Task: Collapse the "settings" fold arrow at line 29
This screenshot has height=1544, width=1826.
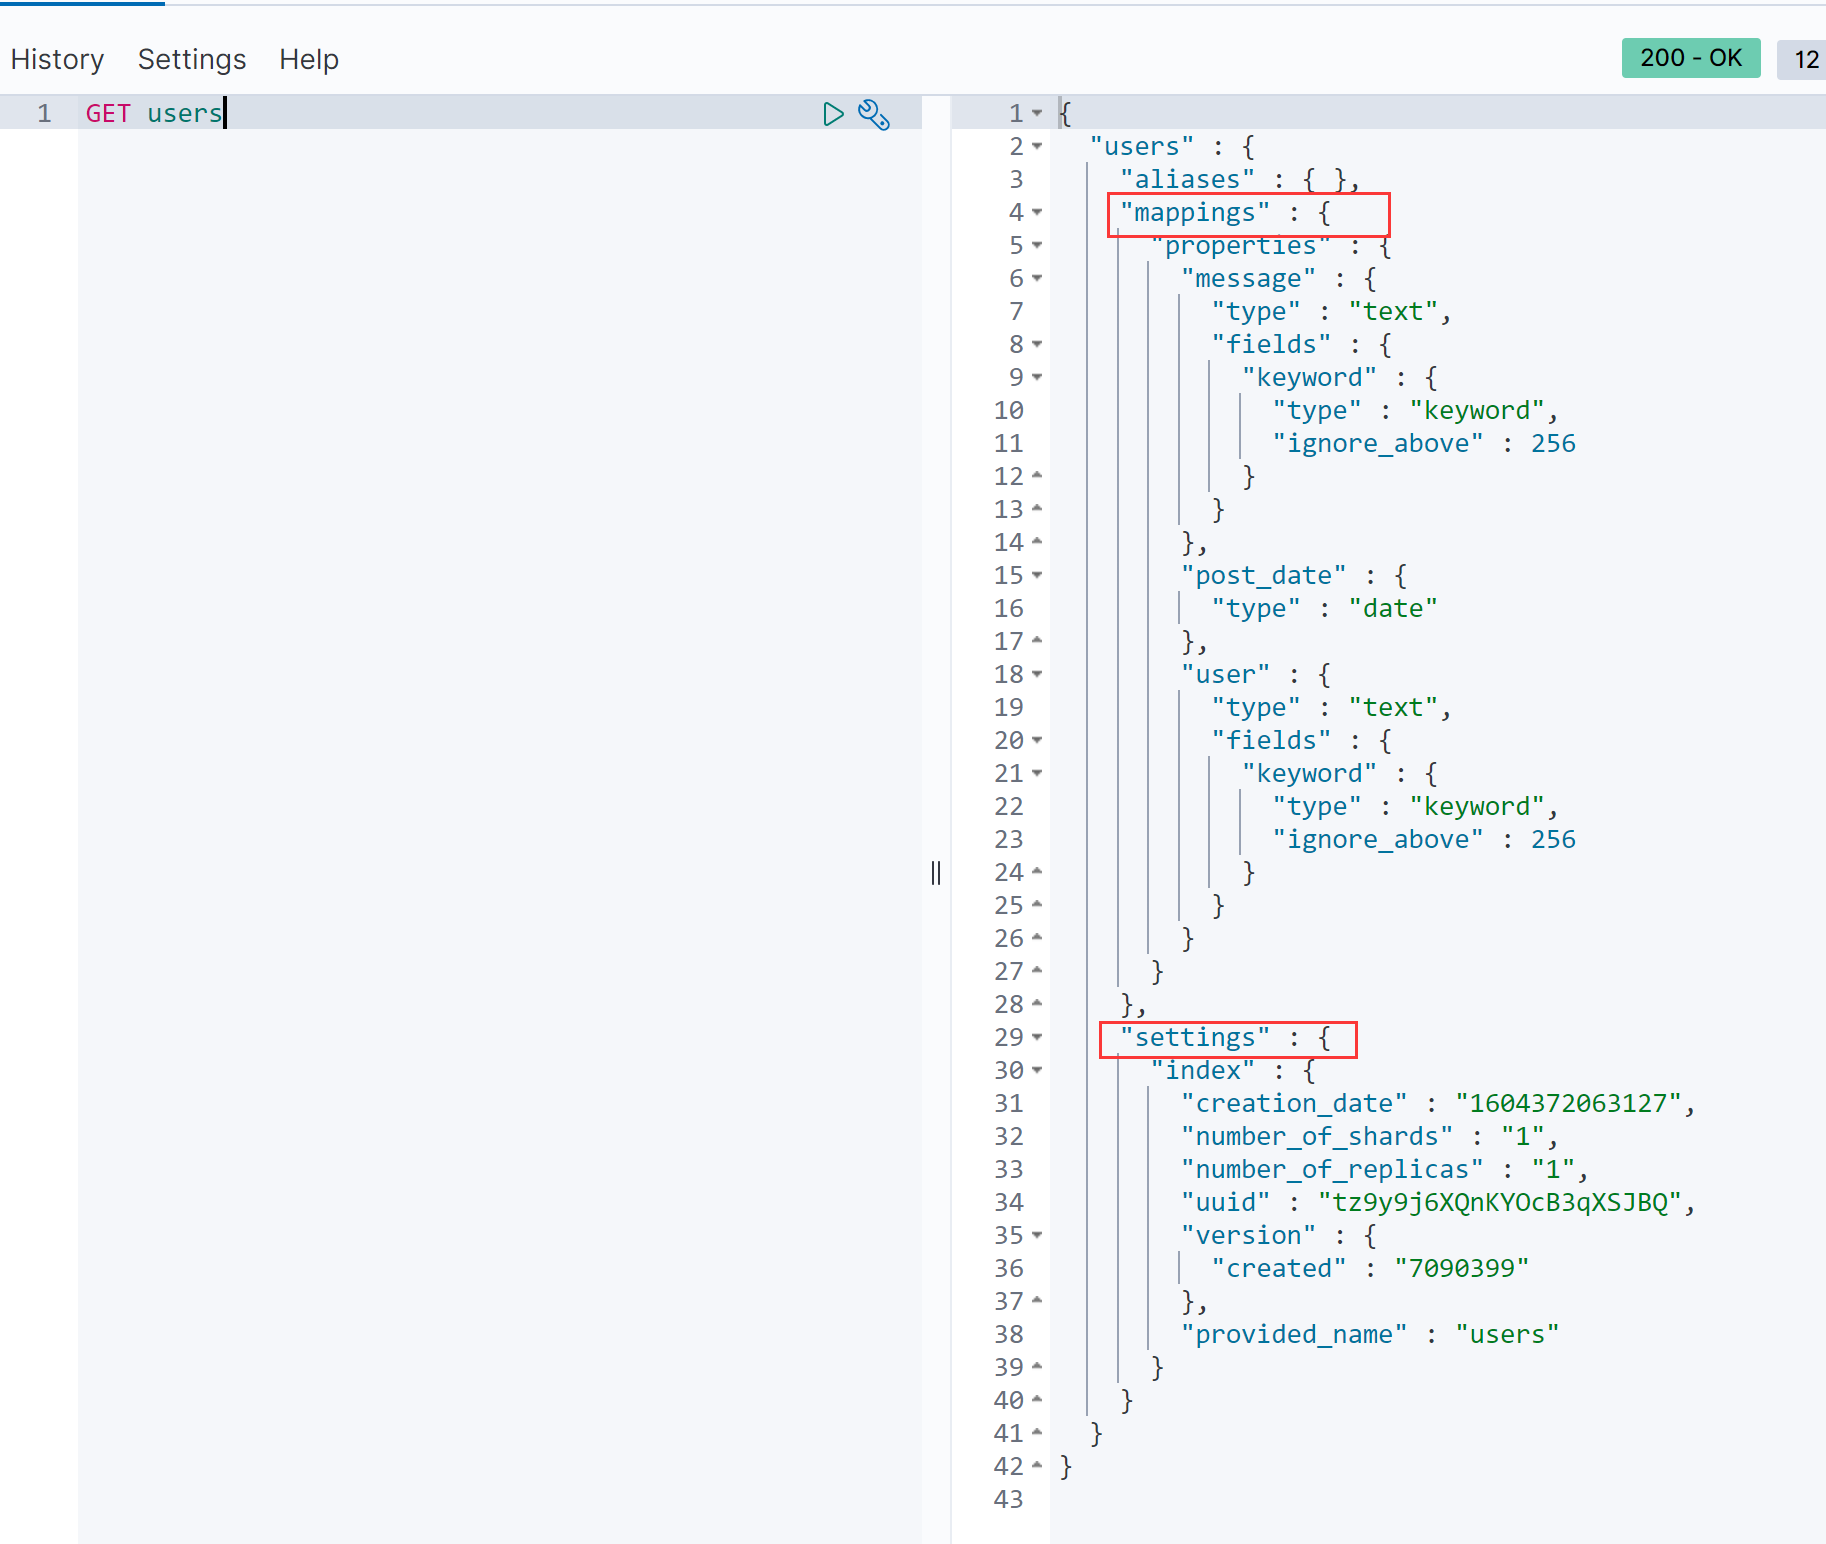Action: point(1037,1037)
